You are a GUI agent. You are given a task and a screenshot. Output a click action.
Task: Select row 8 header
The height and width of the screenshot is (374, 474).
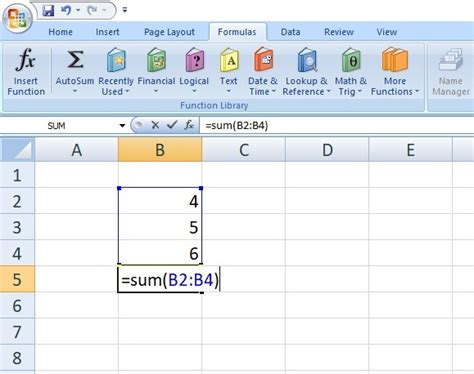[x=17, y=357]
